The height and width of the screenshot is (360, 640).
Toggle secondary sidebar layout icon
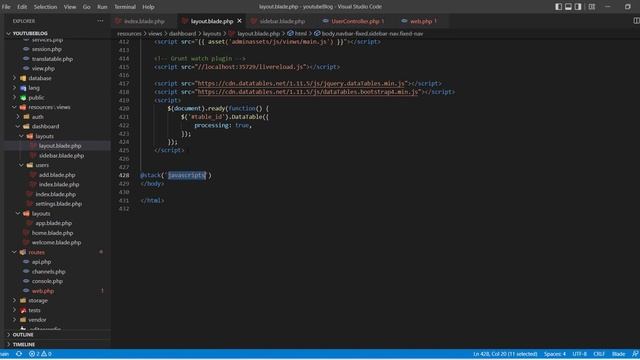578,7
